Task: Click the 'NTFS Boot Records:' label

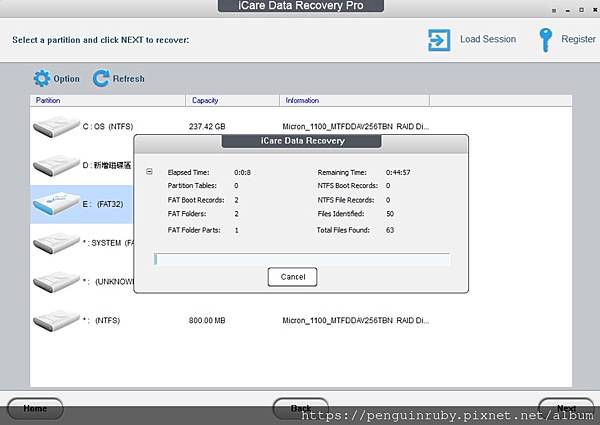Action: click(x=347, y=186)
